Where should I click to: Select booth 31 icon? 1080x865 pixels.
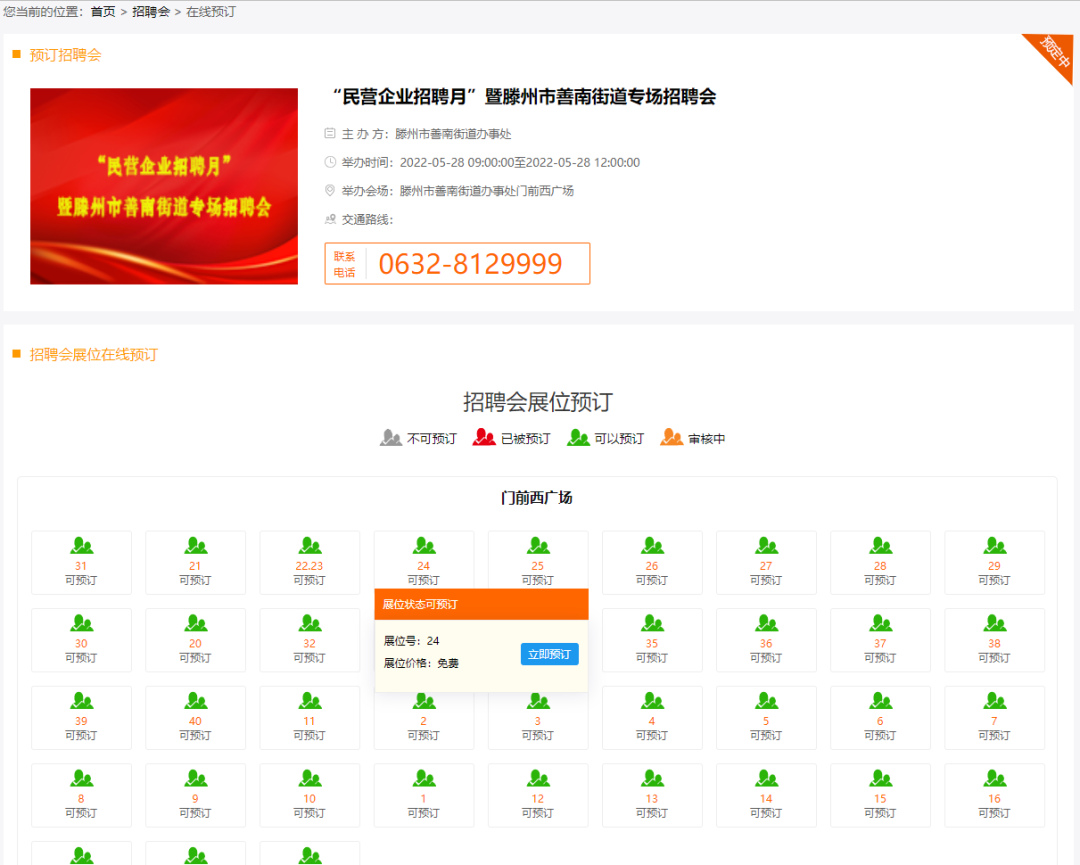tap(81, 546)
